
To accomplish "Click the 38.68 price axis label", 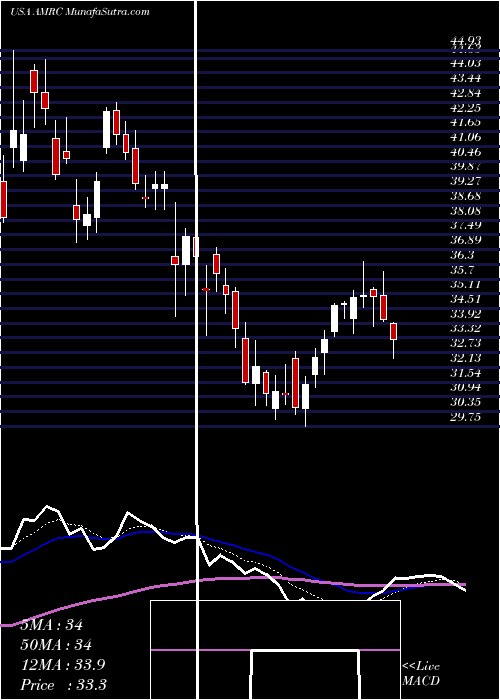I will pyautogui.click(x=465, y=196).
